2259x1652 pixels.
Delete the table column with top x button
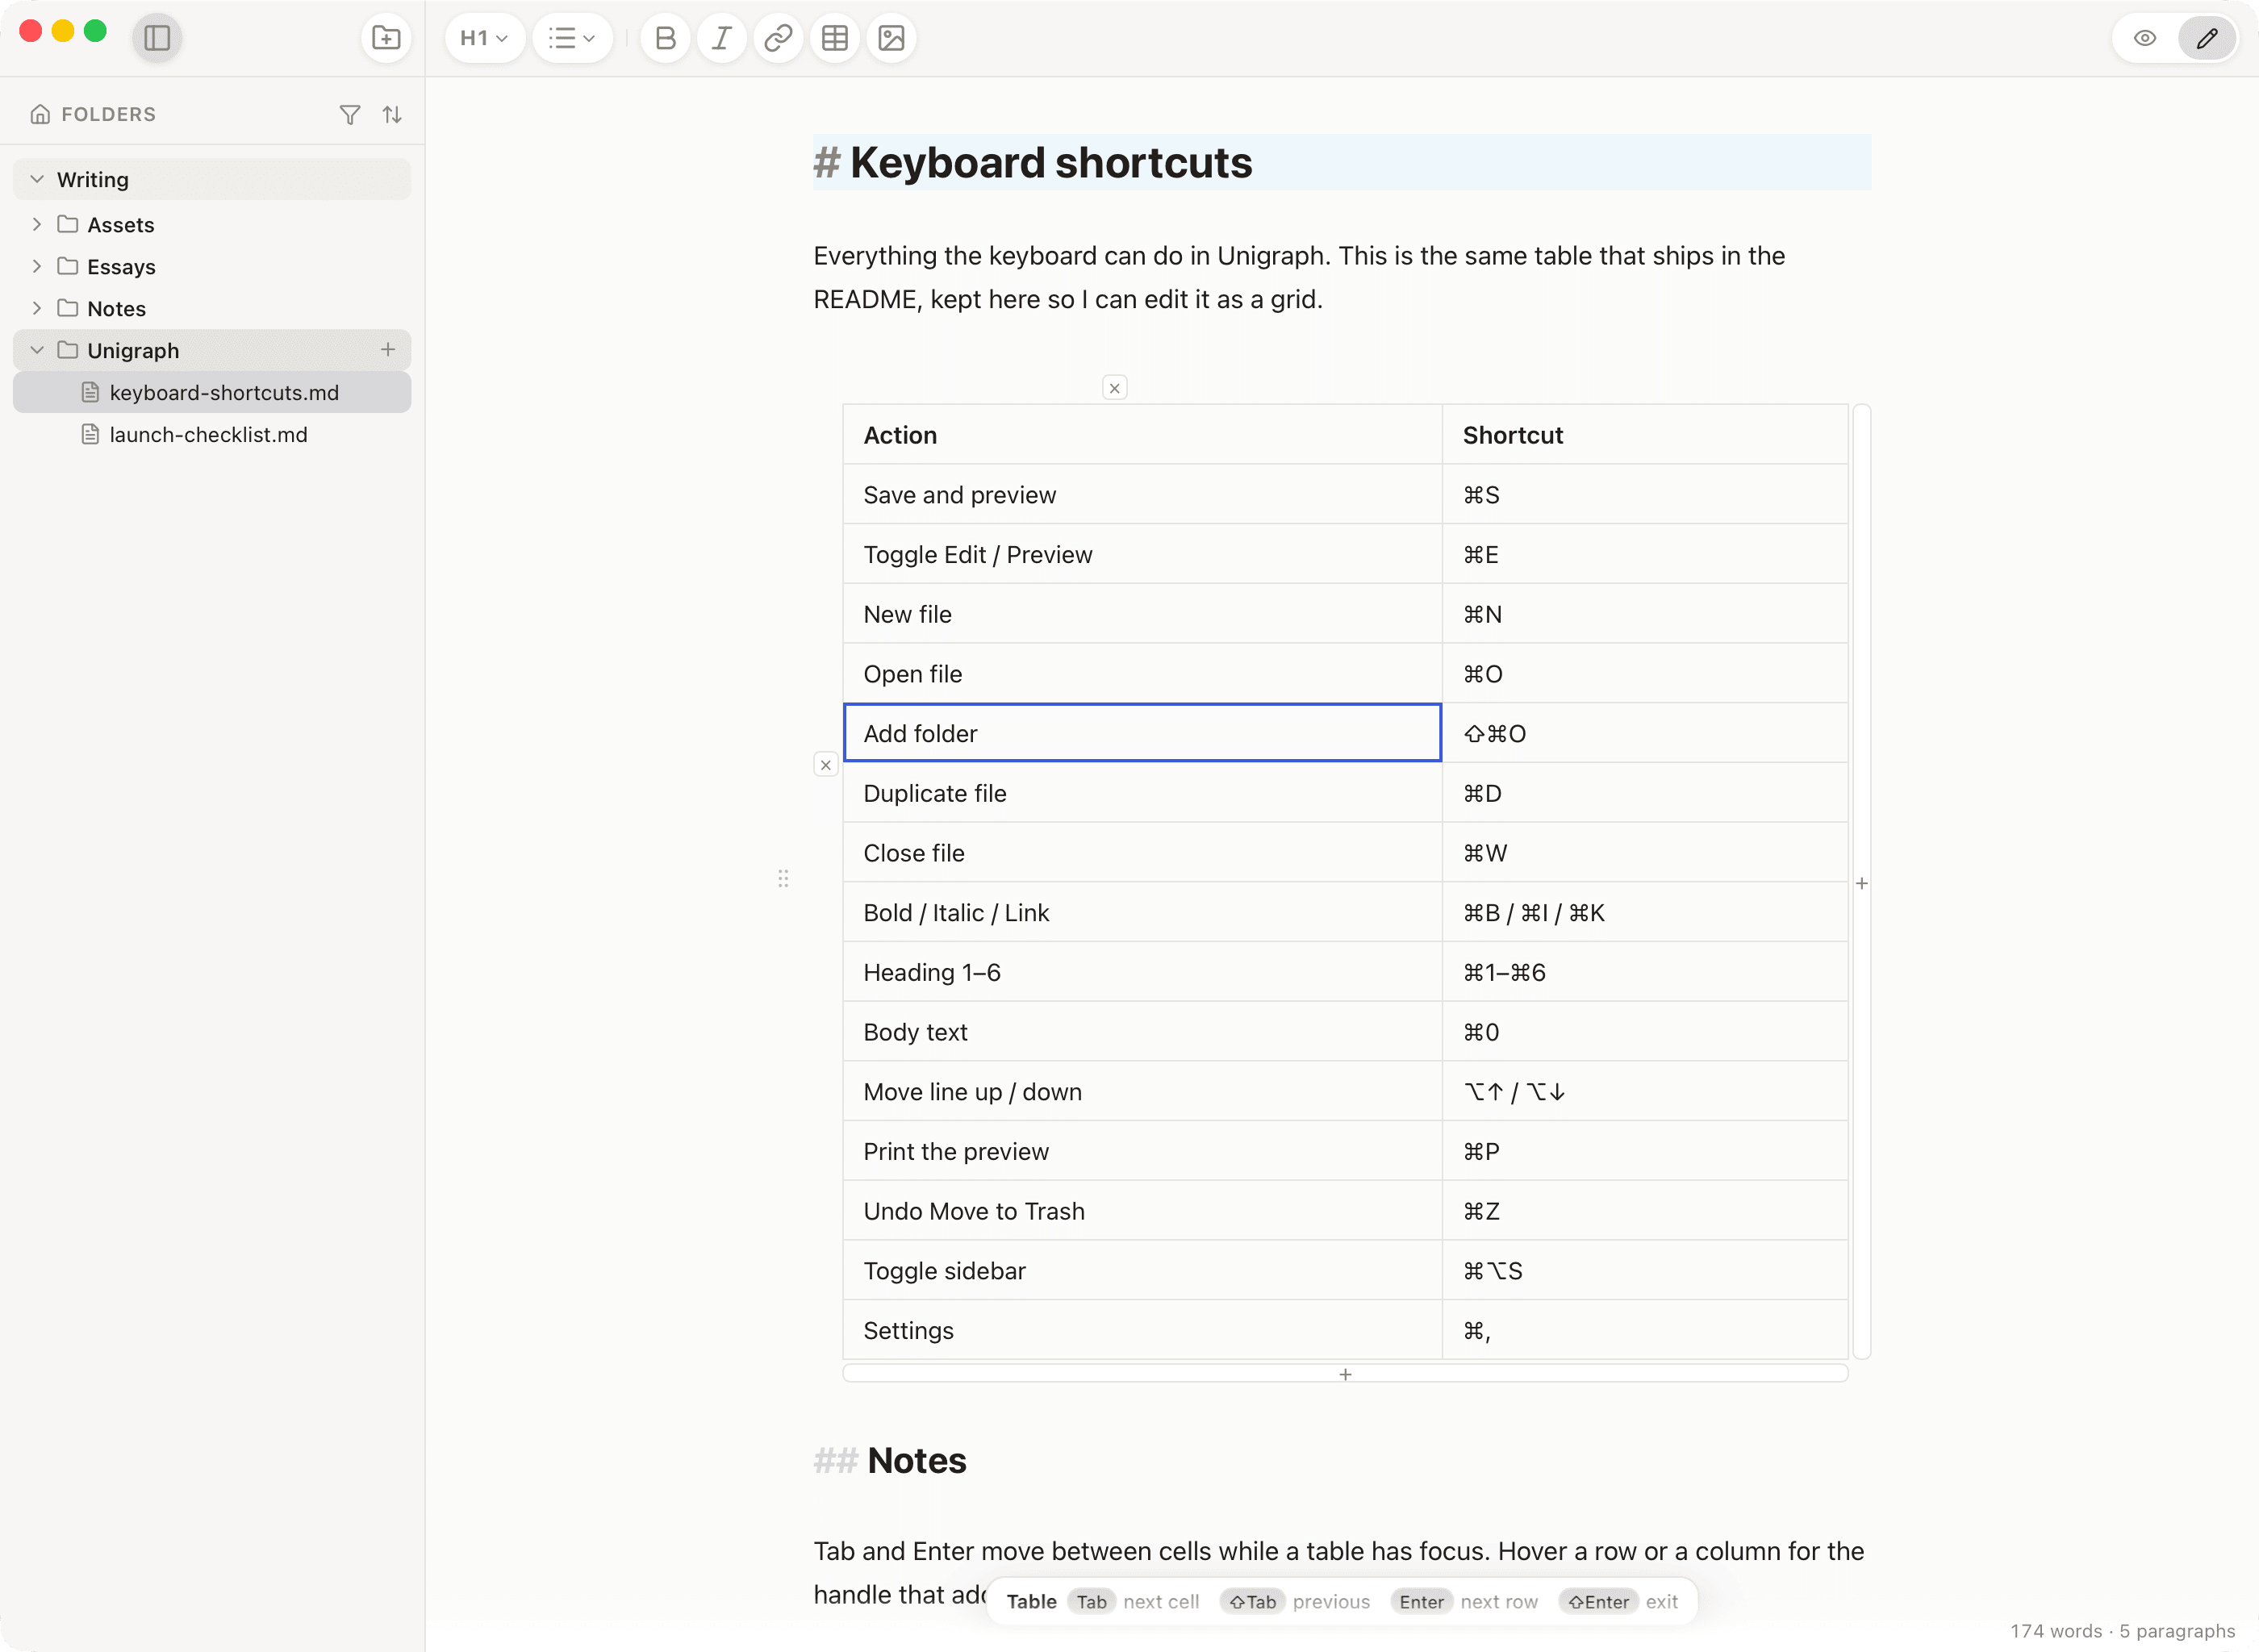click(1115, 388)
